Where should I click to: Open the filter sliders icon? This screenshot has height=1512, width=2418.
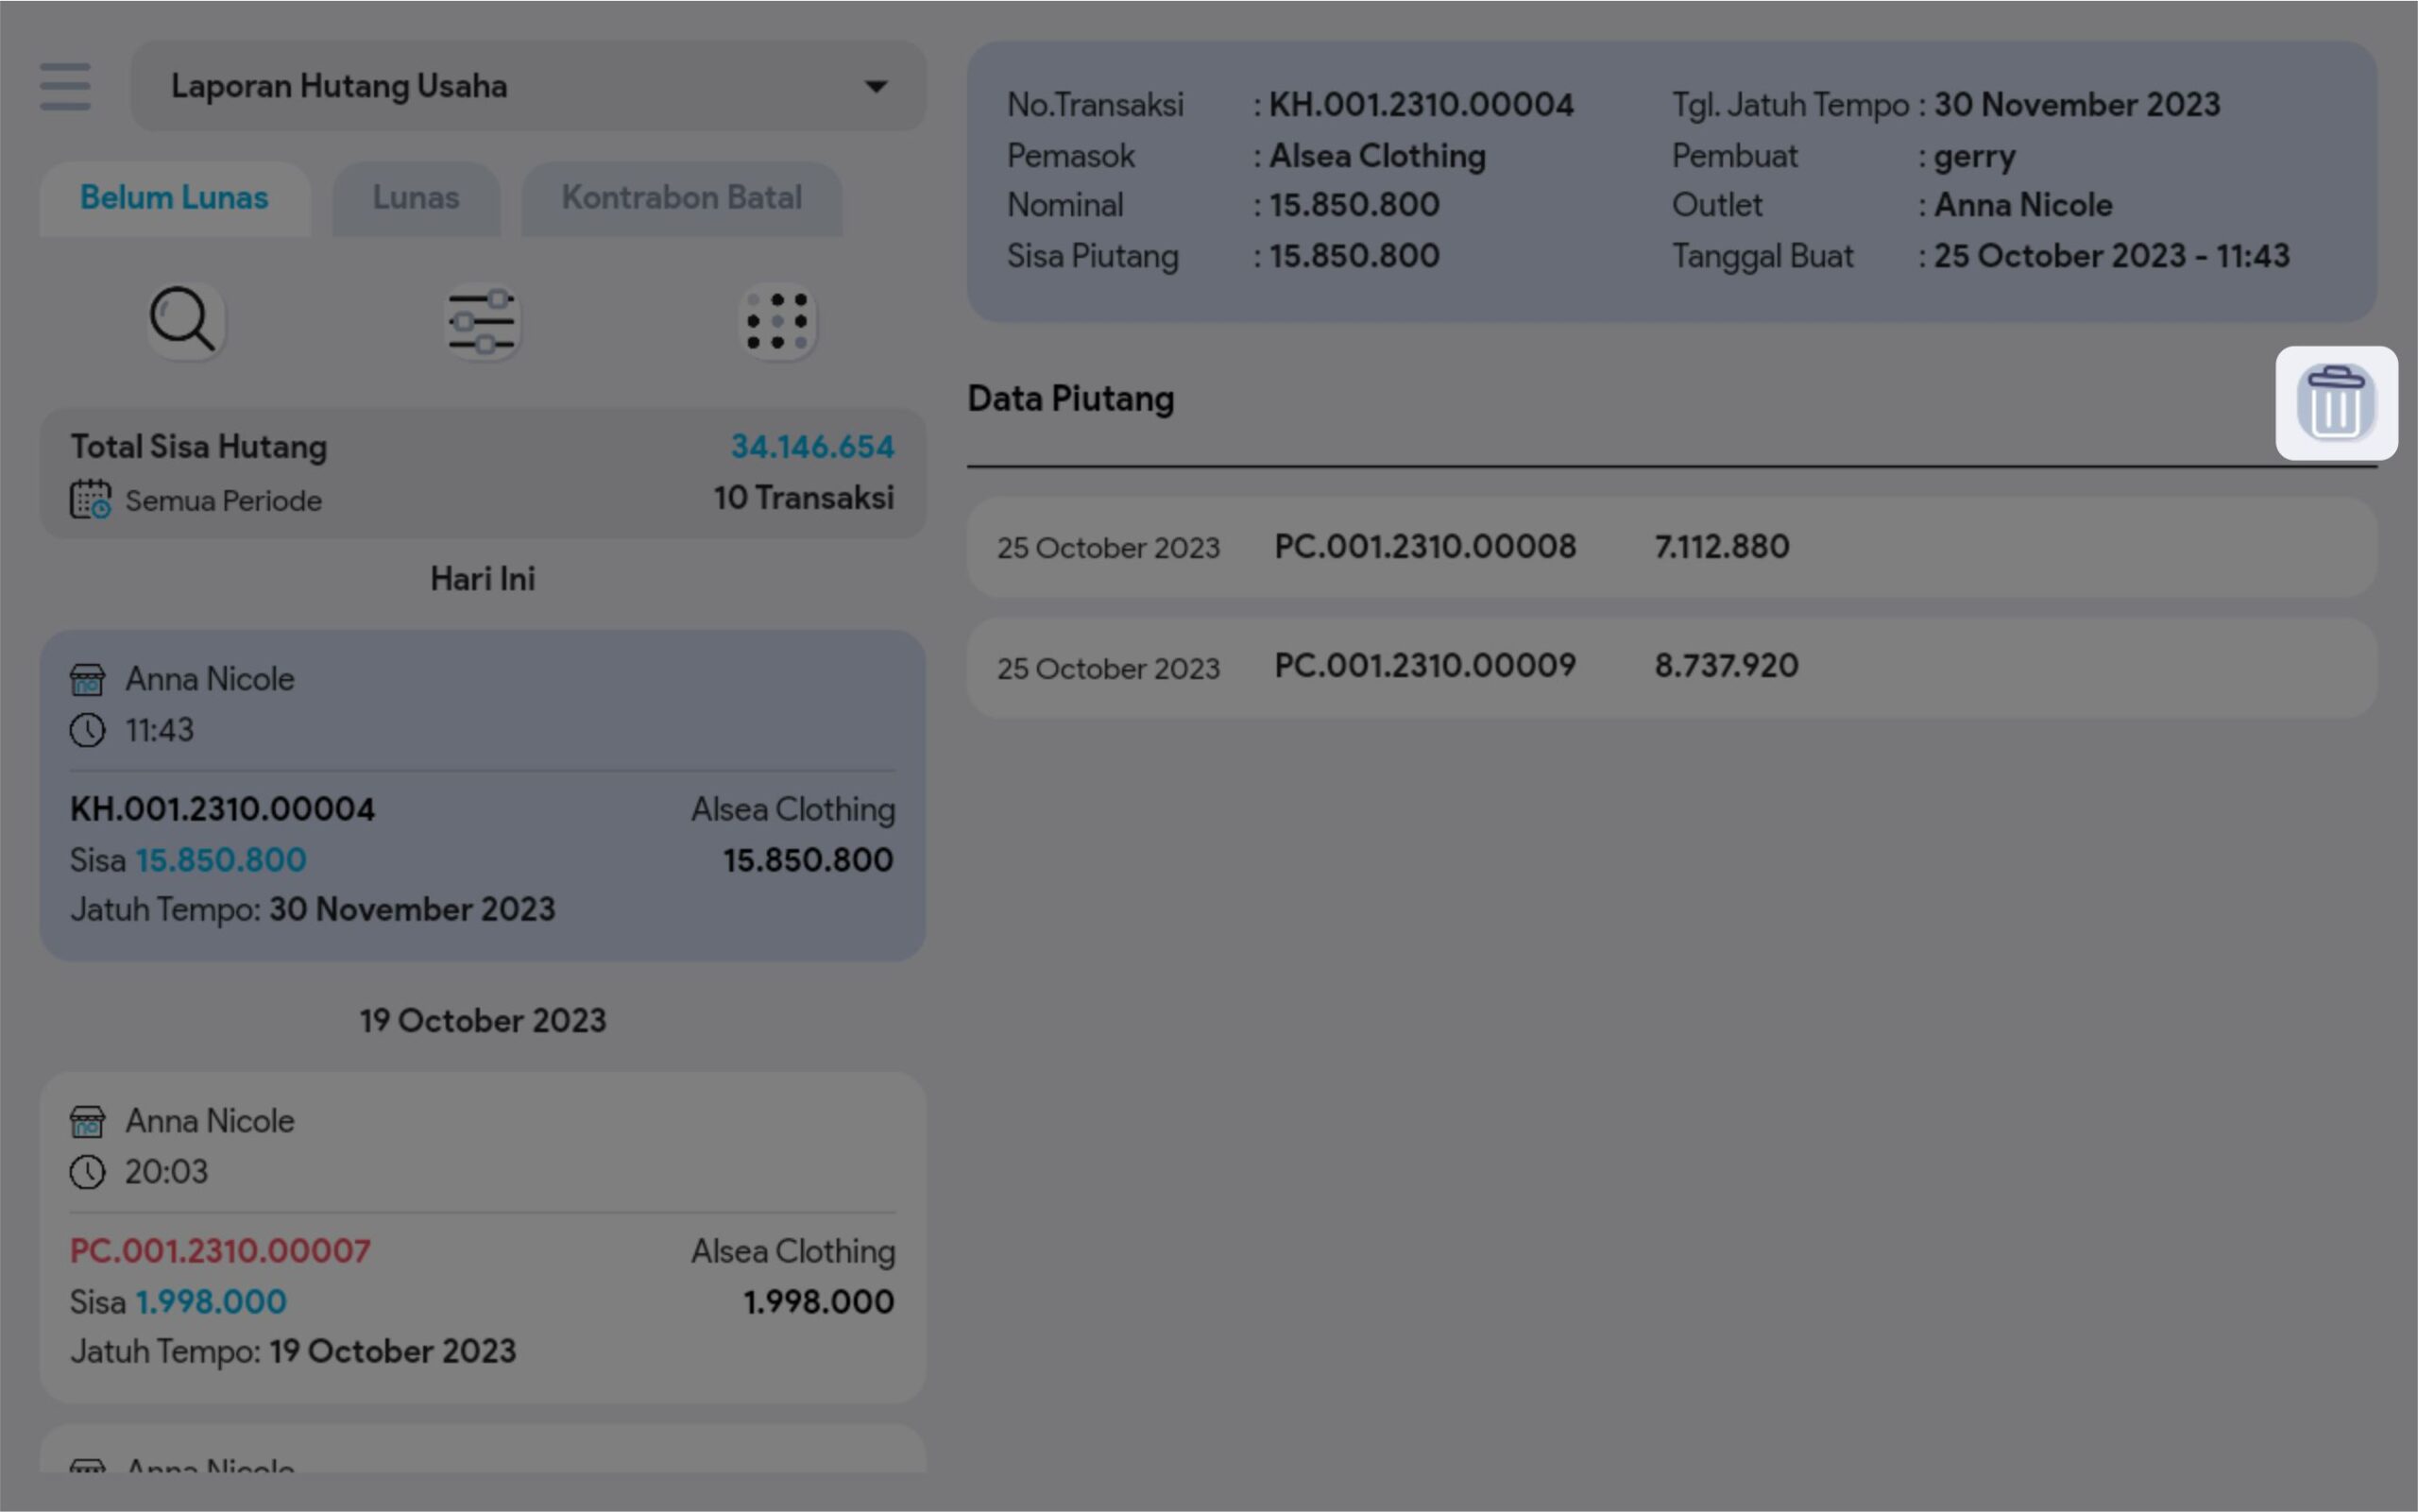click(x=482, y=322)
